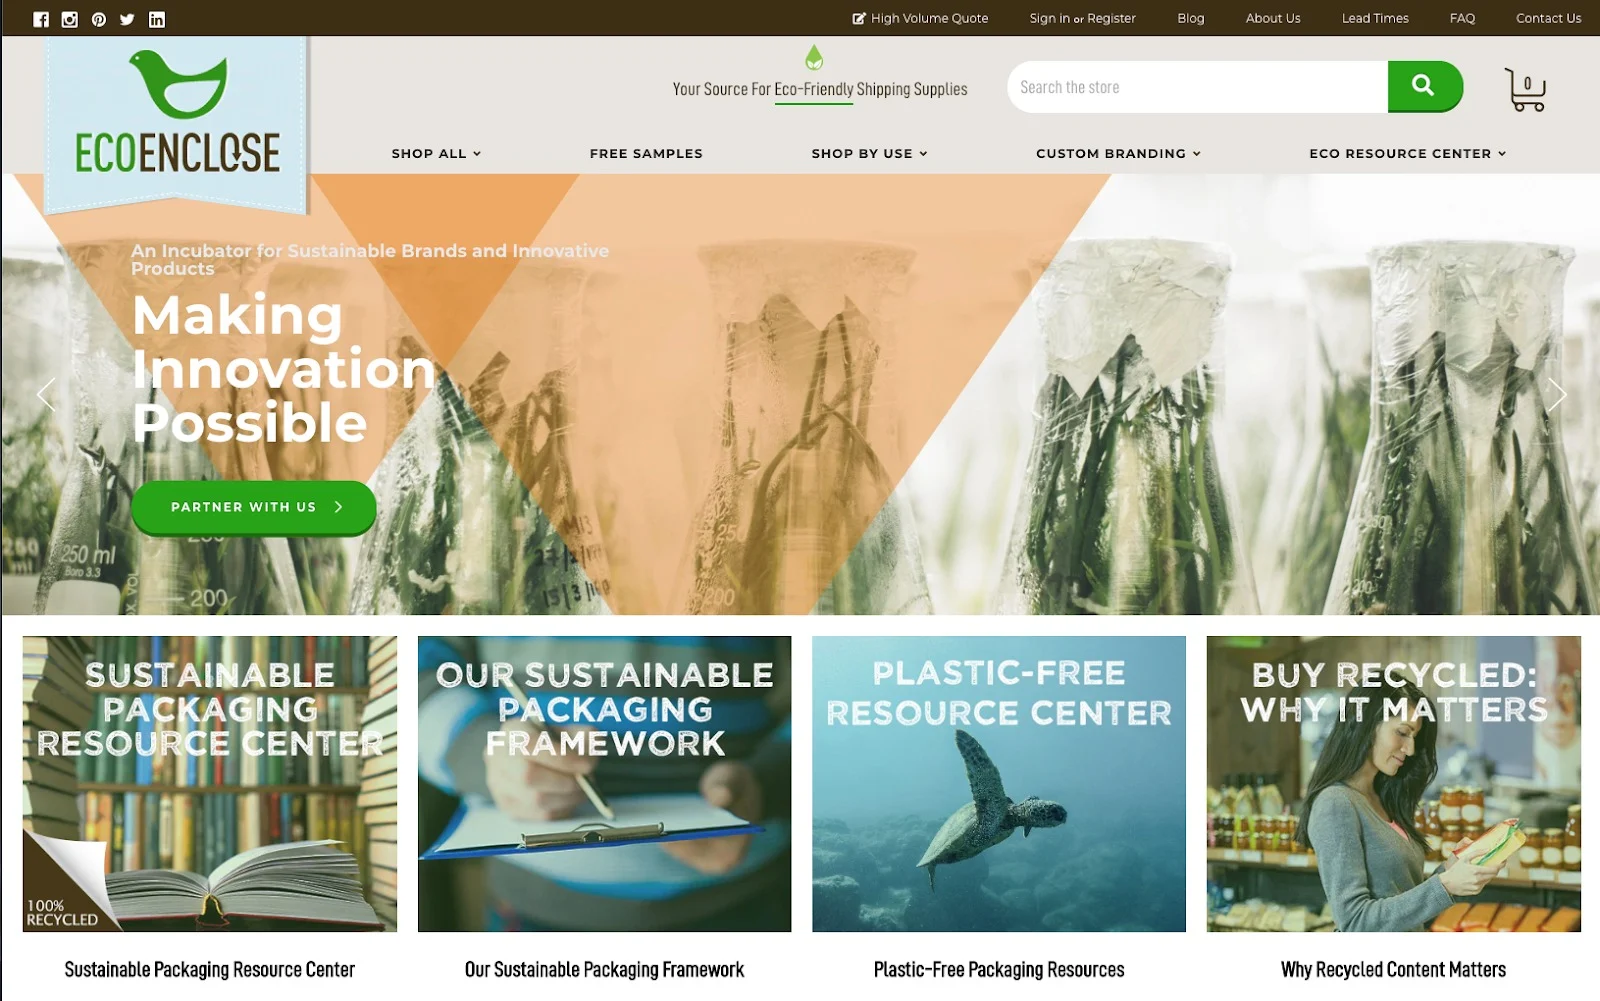Click the Sign in link
The width and height of the screenshot is (1600, 1001).
(1050, 18)
